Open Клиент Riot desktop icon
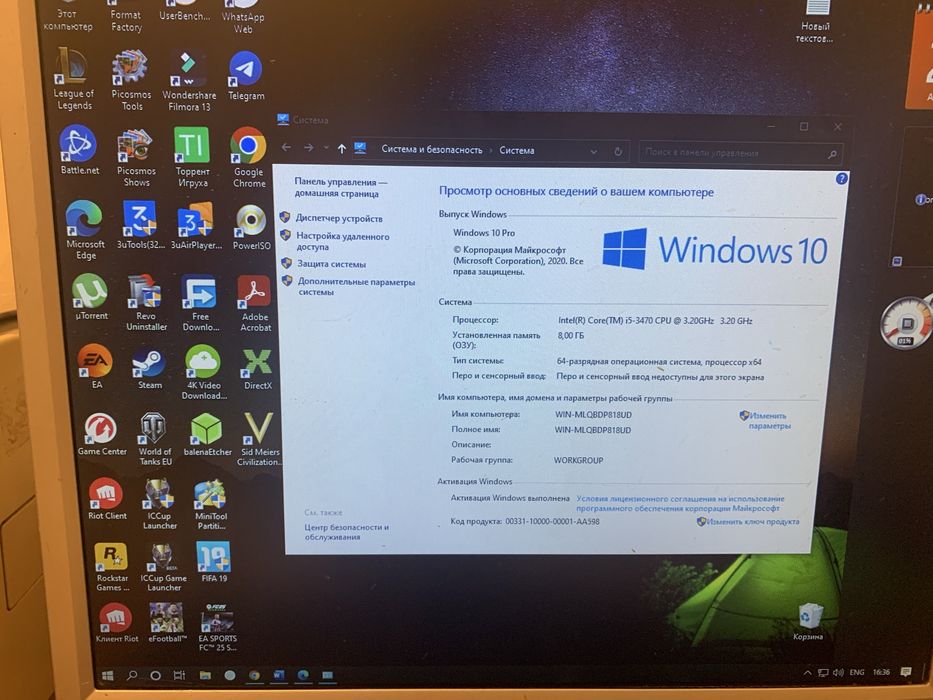 pos(117,622)
